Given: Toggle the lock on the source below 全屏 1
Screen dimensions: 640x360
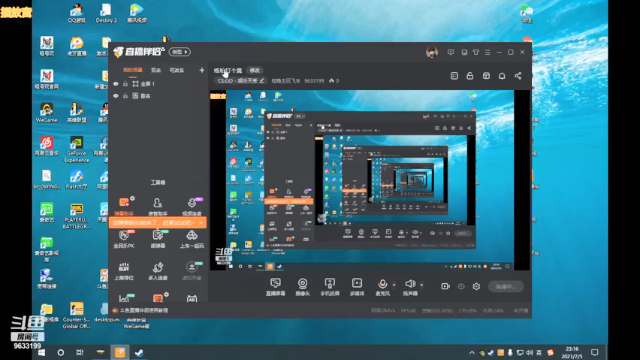Looking at the screenshot, I should [x=125, y=96].
